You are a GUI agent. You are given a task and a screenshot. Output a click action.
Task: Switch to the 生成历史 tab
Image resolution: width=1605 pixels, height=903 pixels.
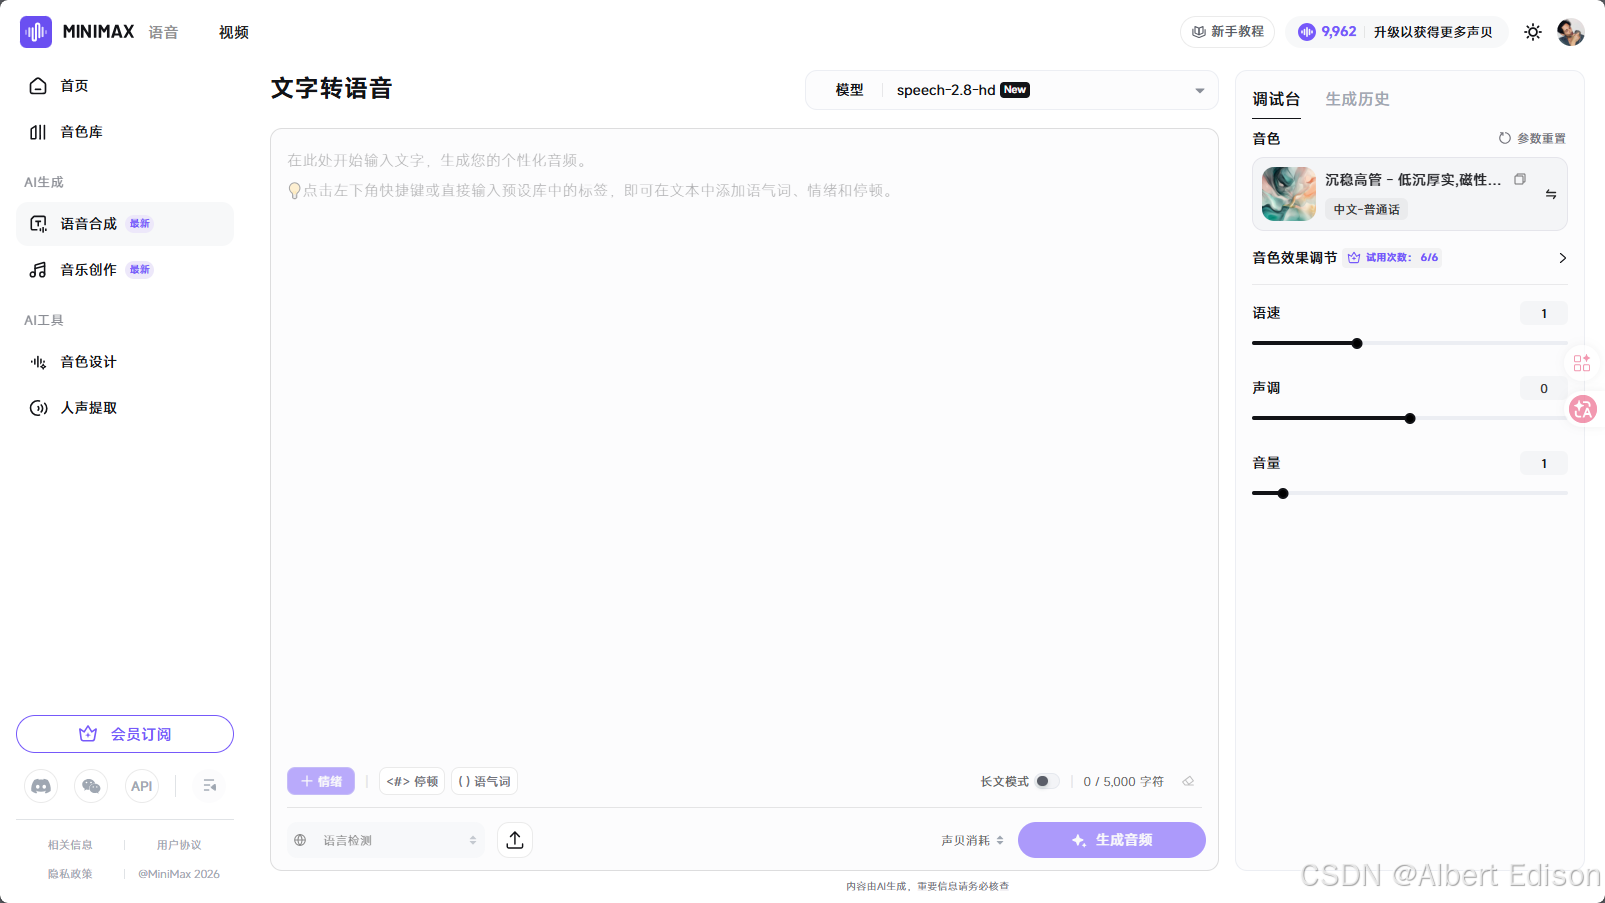click(x=1357, y=99)
